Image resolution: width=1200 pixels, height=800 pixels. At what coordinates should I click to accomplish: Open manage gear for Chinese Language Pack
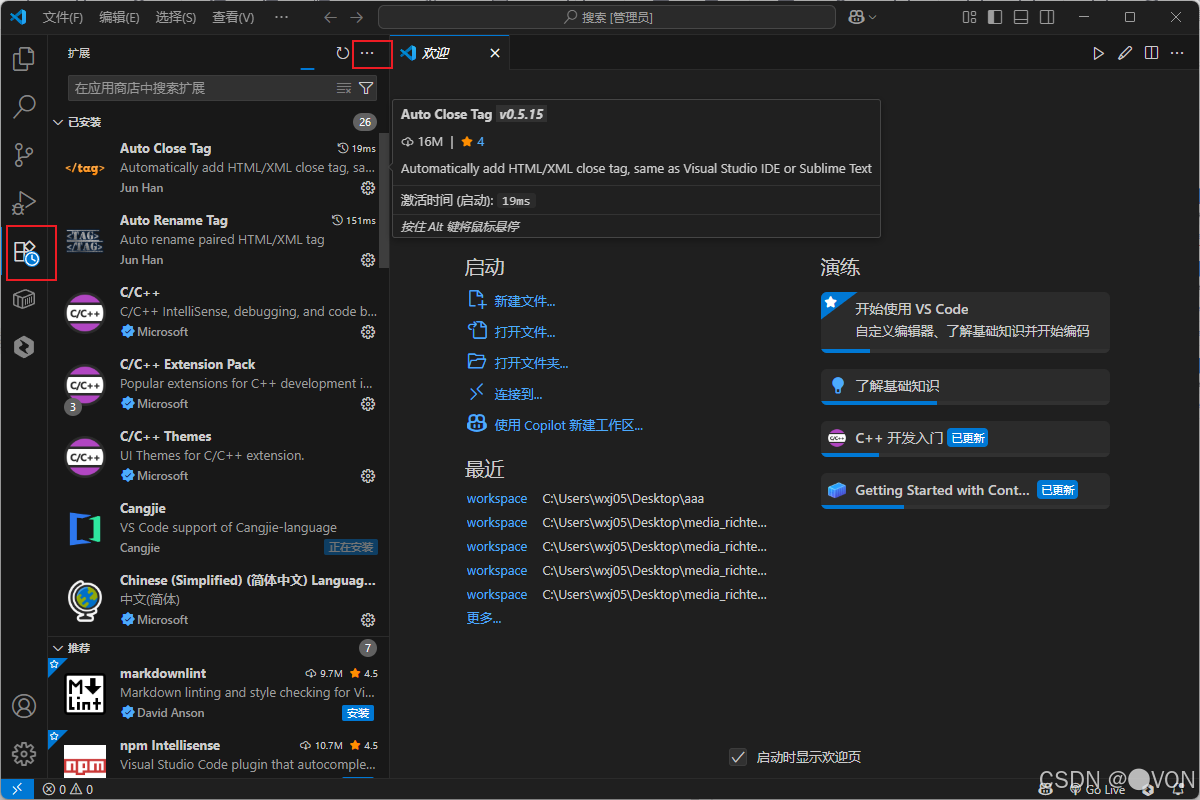[368, 620]
